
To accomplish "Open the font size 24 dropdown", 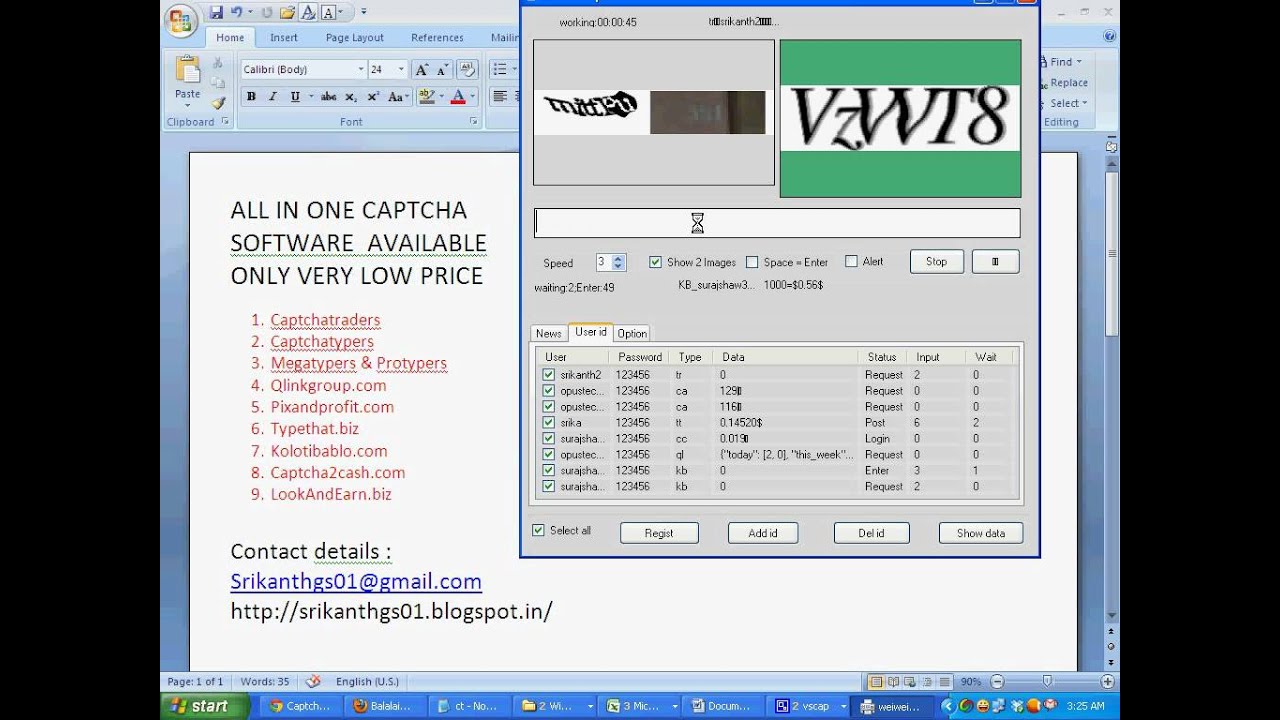I will point(401,69).
